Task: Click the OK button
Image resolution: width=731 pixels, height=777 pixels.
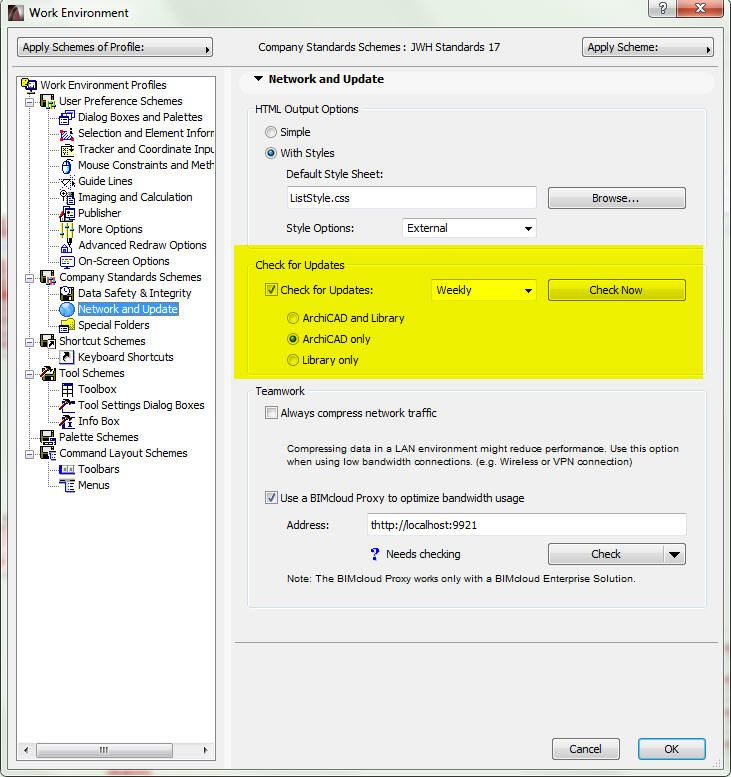Action: tap(672, 749)
